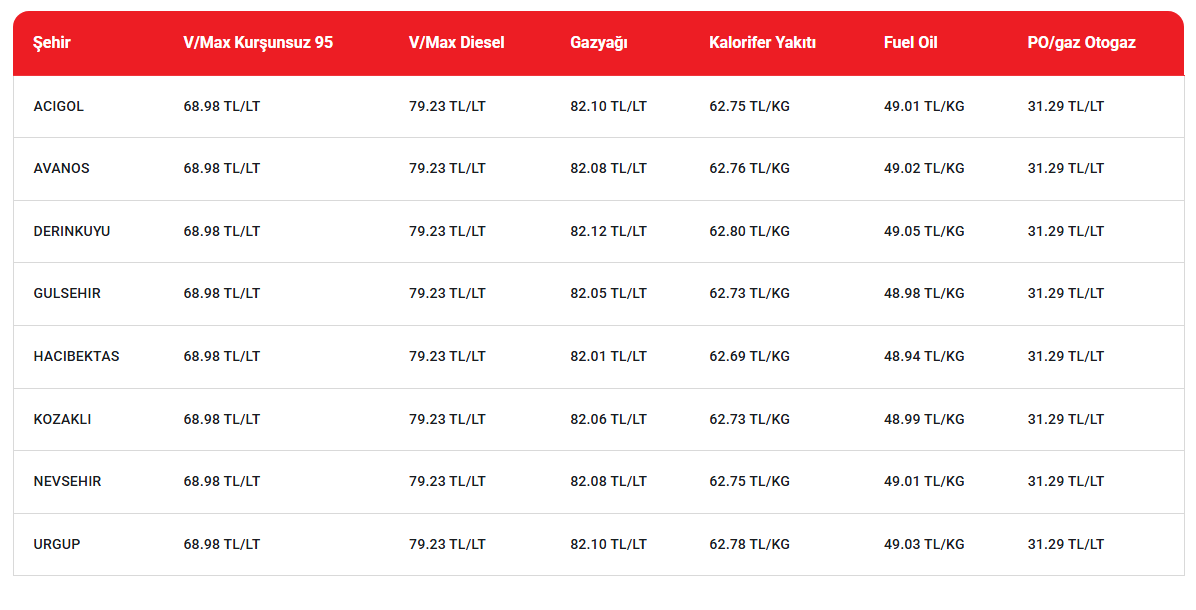Click DERINKUYU Otogaz price 31.29 TL/LT
This screenshot has width=1196, height=610.
point(1066,231)
